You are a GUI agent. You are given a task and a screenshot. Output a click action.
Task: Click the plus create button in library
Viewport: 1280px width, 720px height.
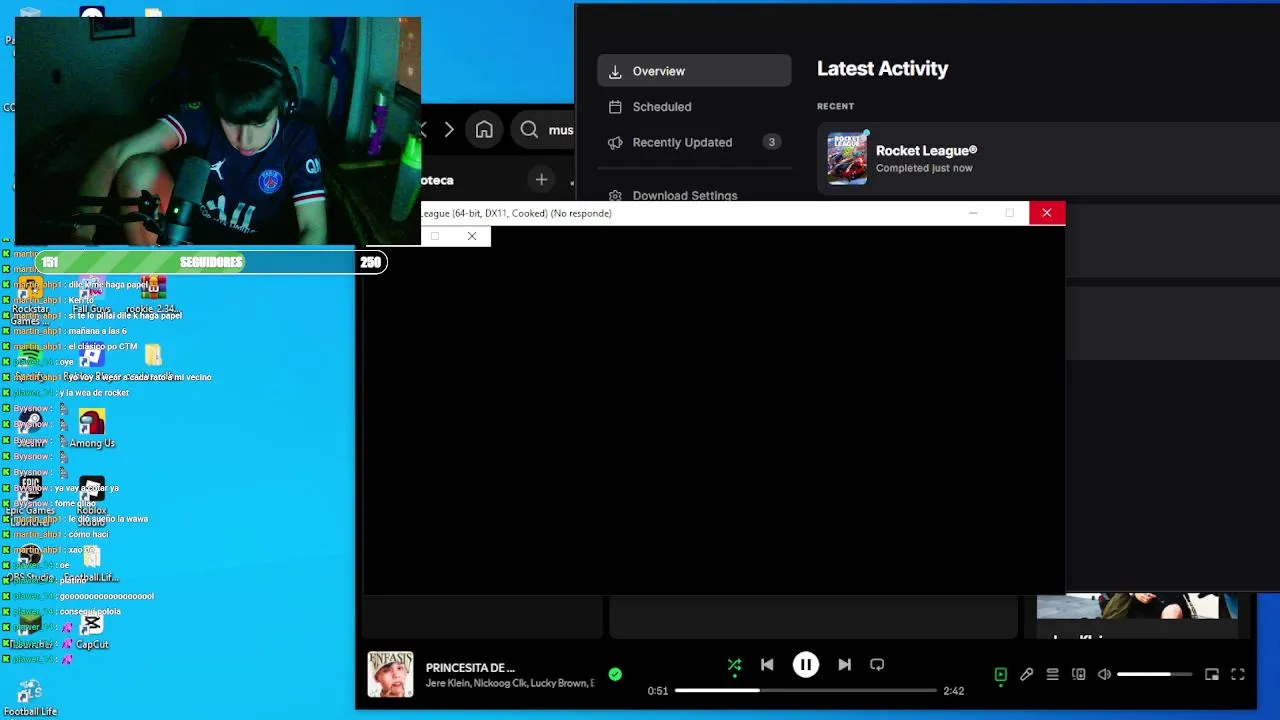541,180
